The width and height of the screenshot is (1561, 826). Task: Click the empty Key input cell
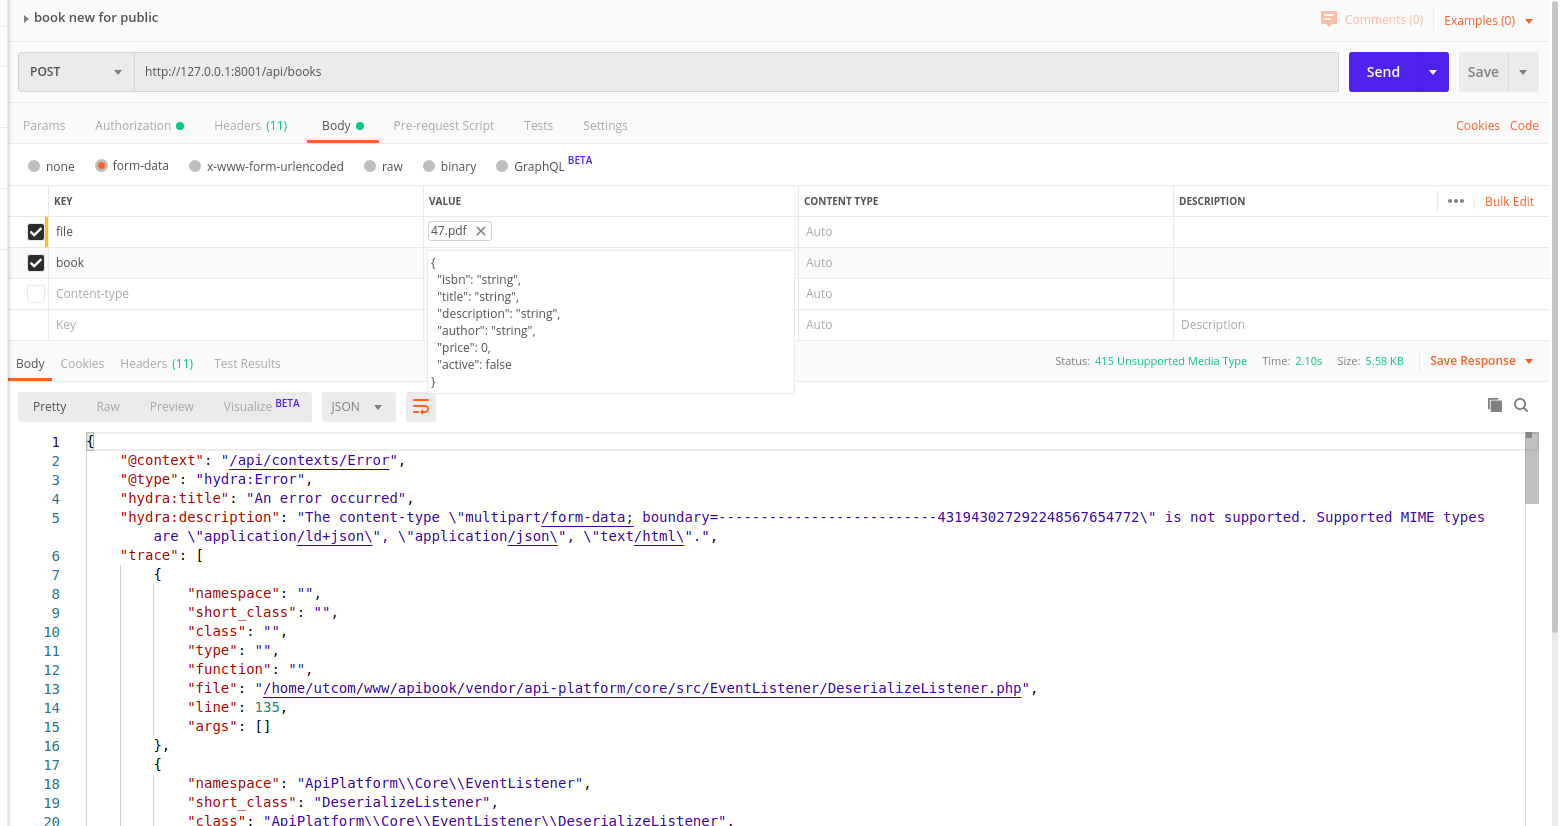coord(236,325)
